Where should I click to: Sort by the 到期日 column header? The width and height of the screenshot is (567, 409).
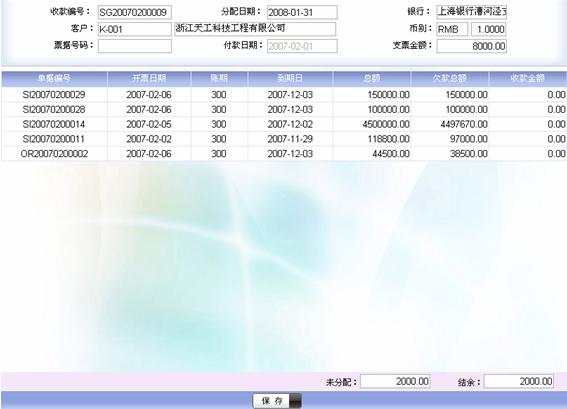(x=290, y=78)
